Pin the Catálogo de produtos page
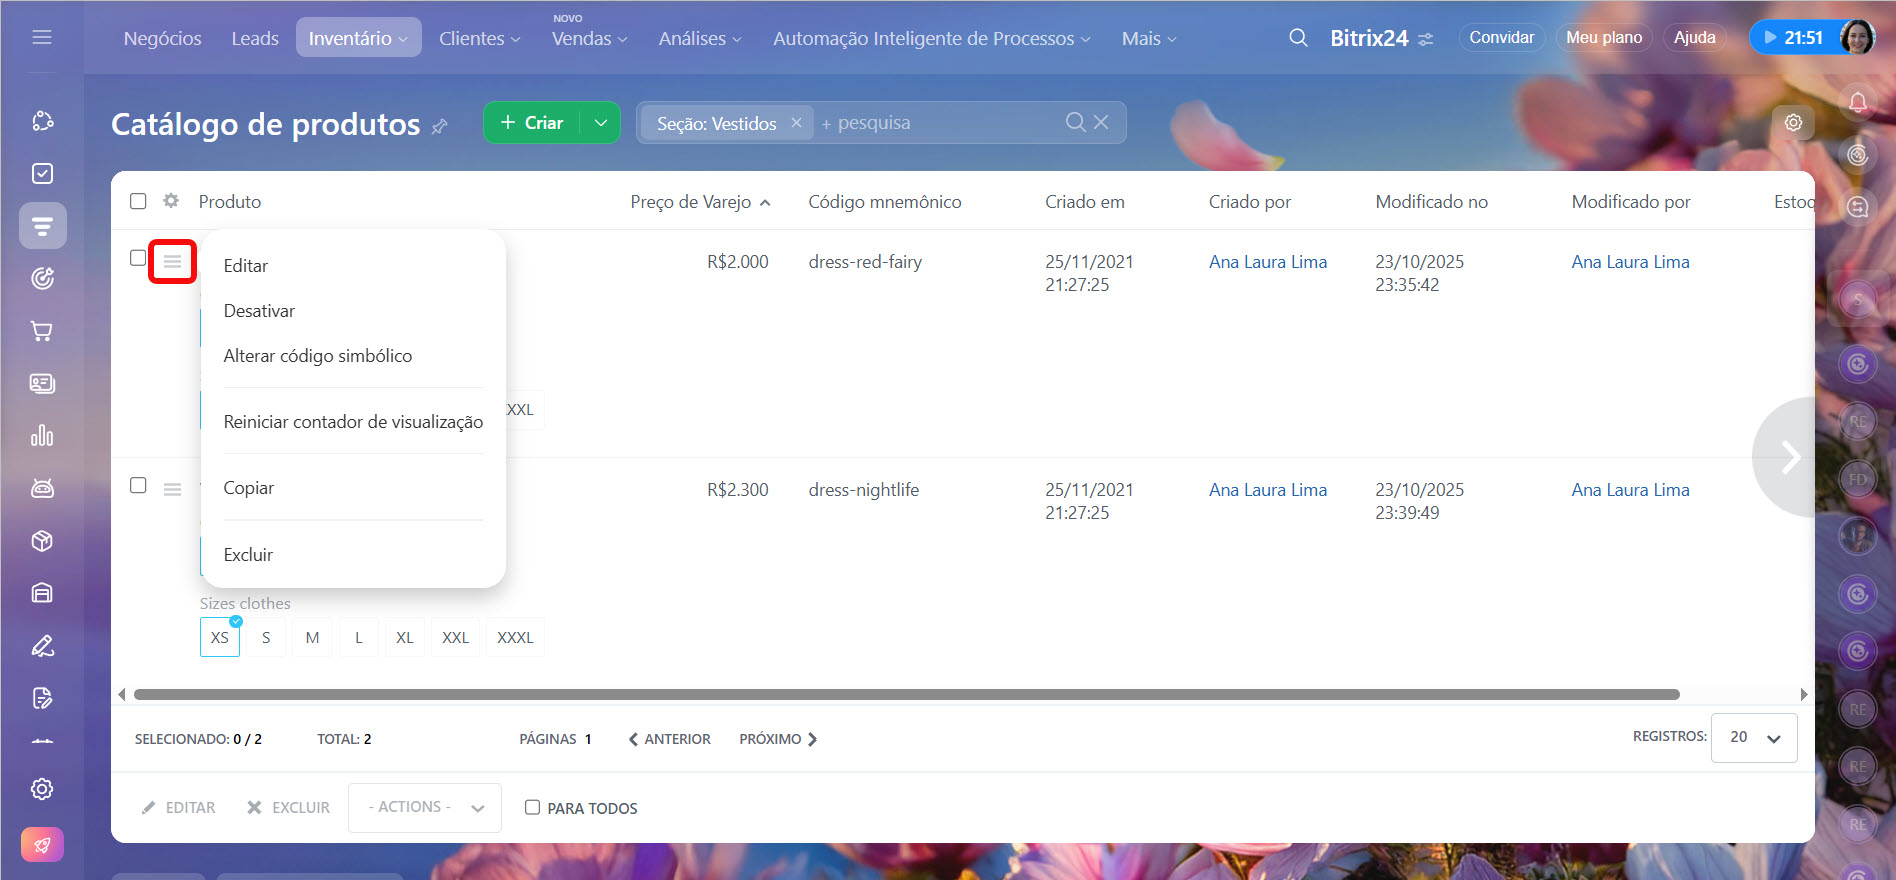 pos(439,127)
